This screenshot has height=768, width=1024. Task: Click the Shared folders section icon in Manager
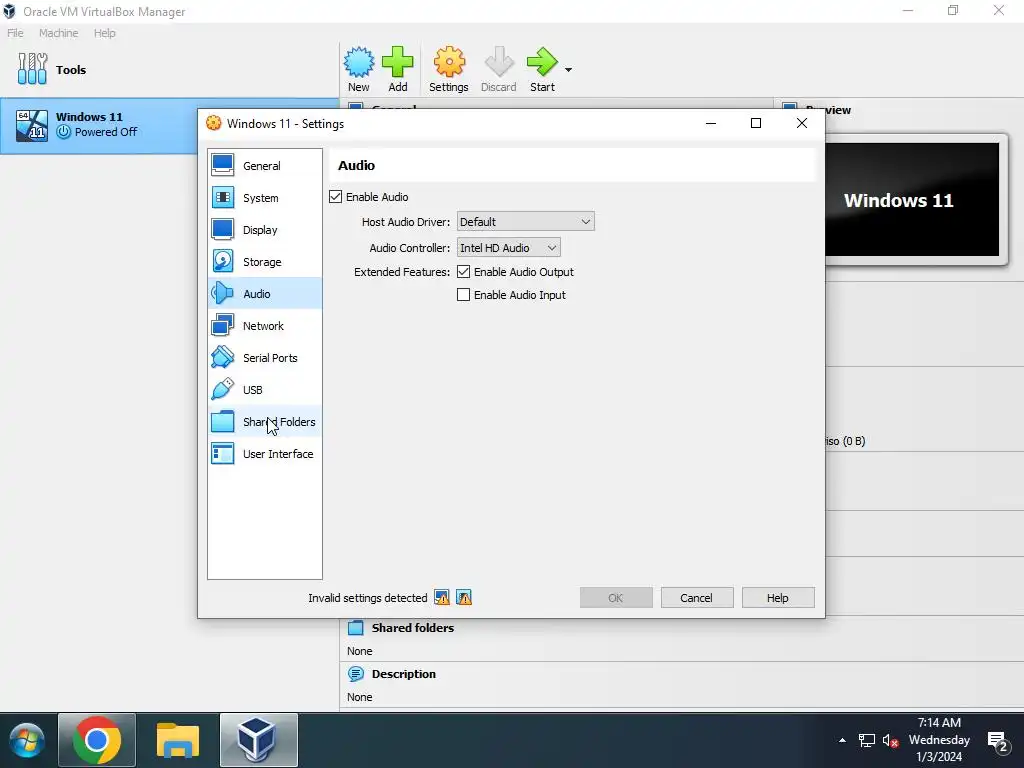click(x=356, y=628)
